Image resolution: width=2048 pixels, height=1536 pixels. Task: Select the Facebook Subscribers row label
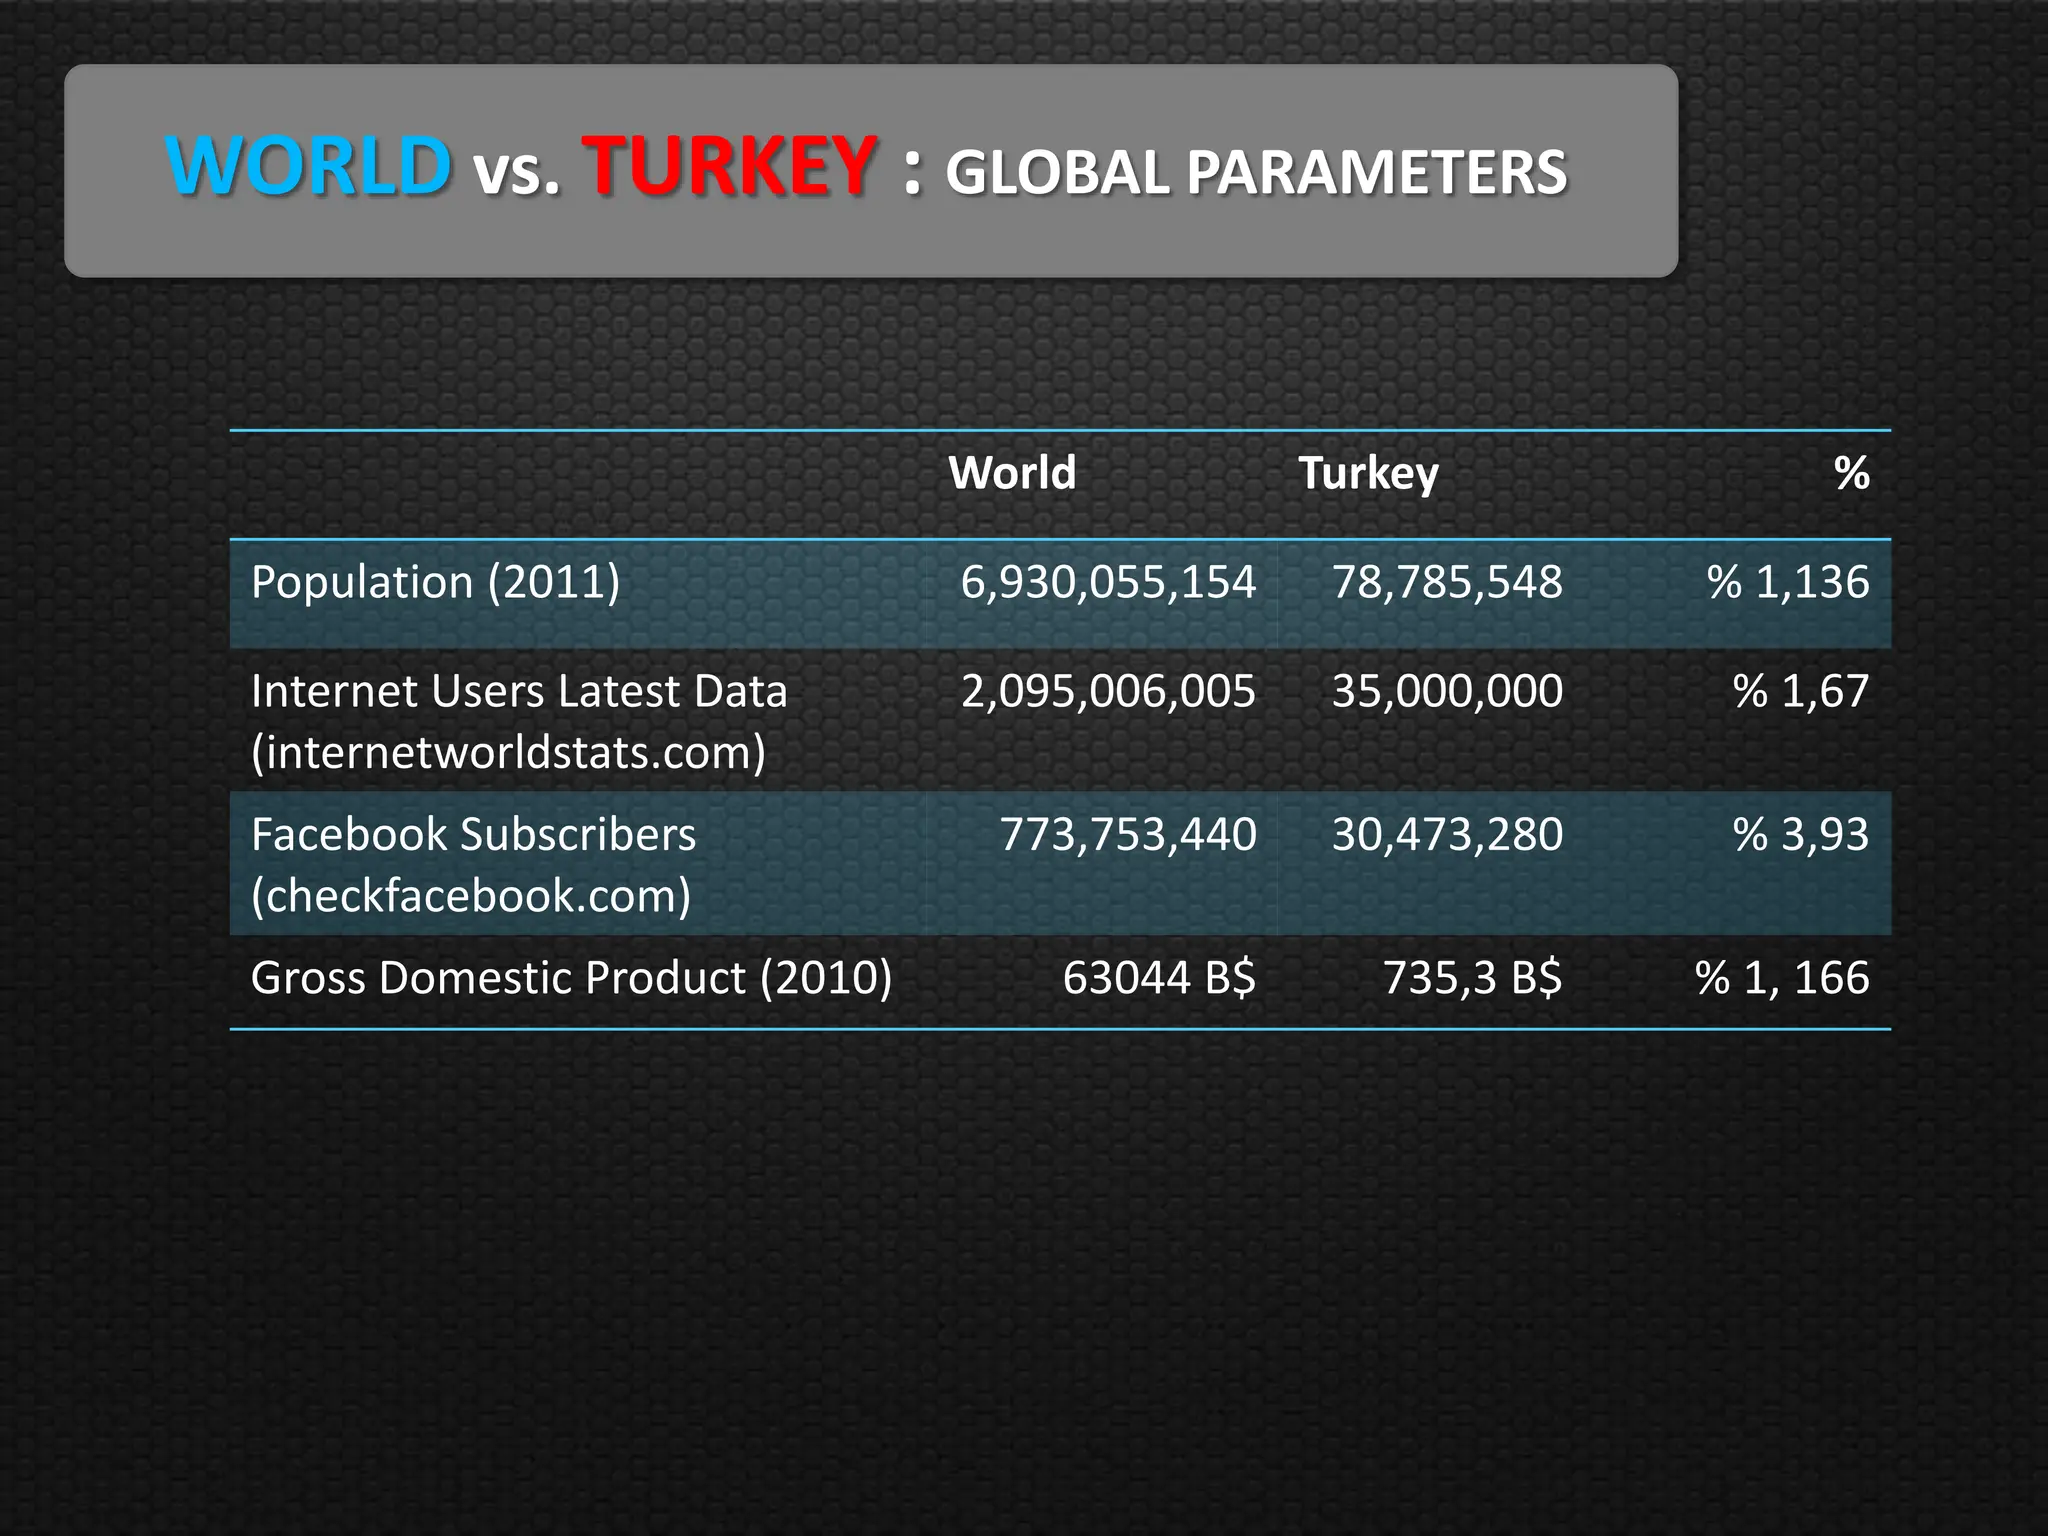click(473, 834)
